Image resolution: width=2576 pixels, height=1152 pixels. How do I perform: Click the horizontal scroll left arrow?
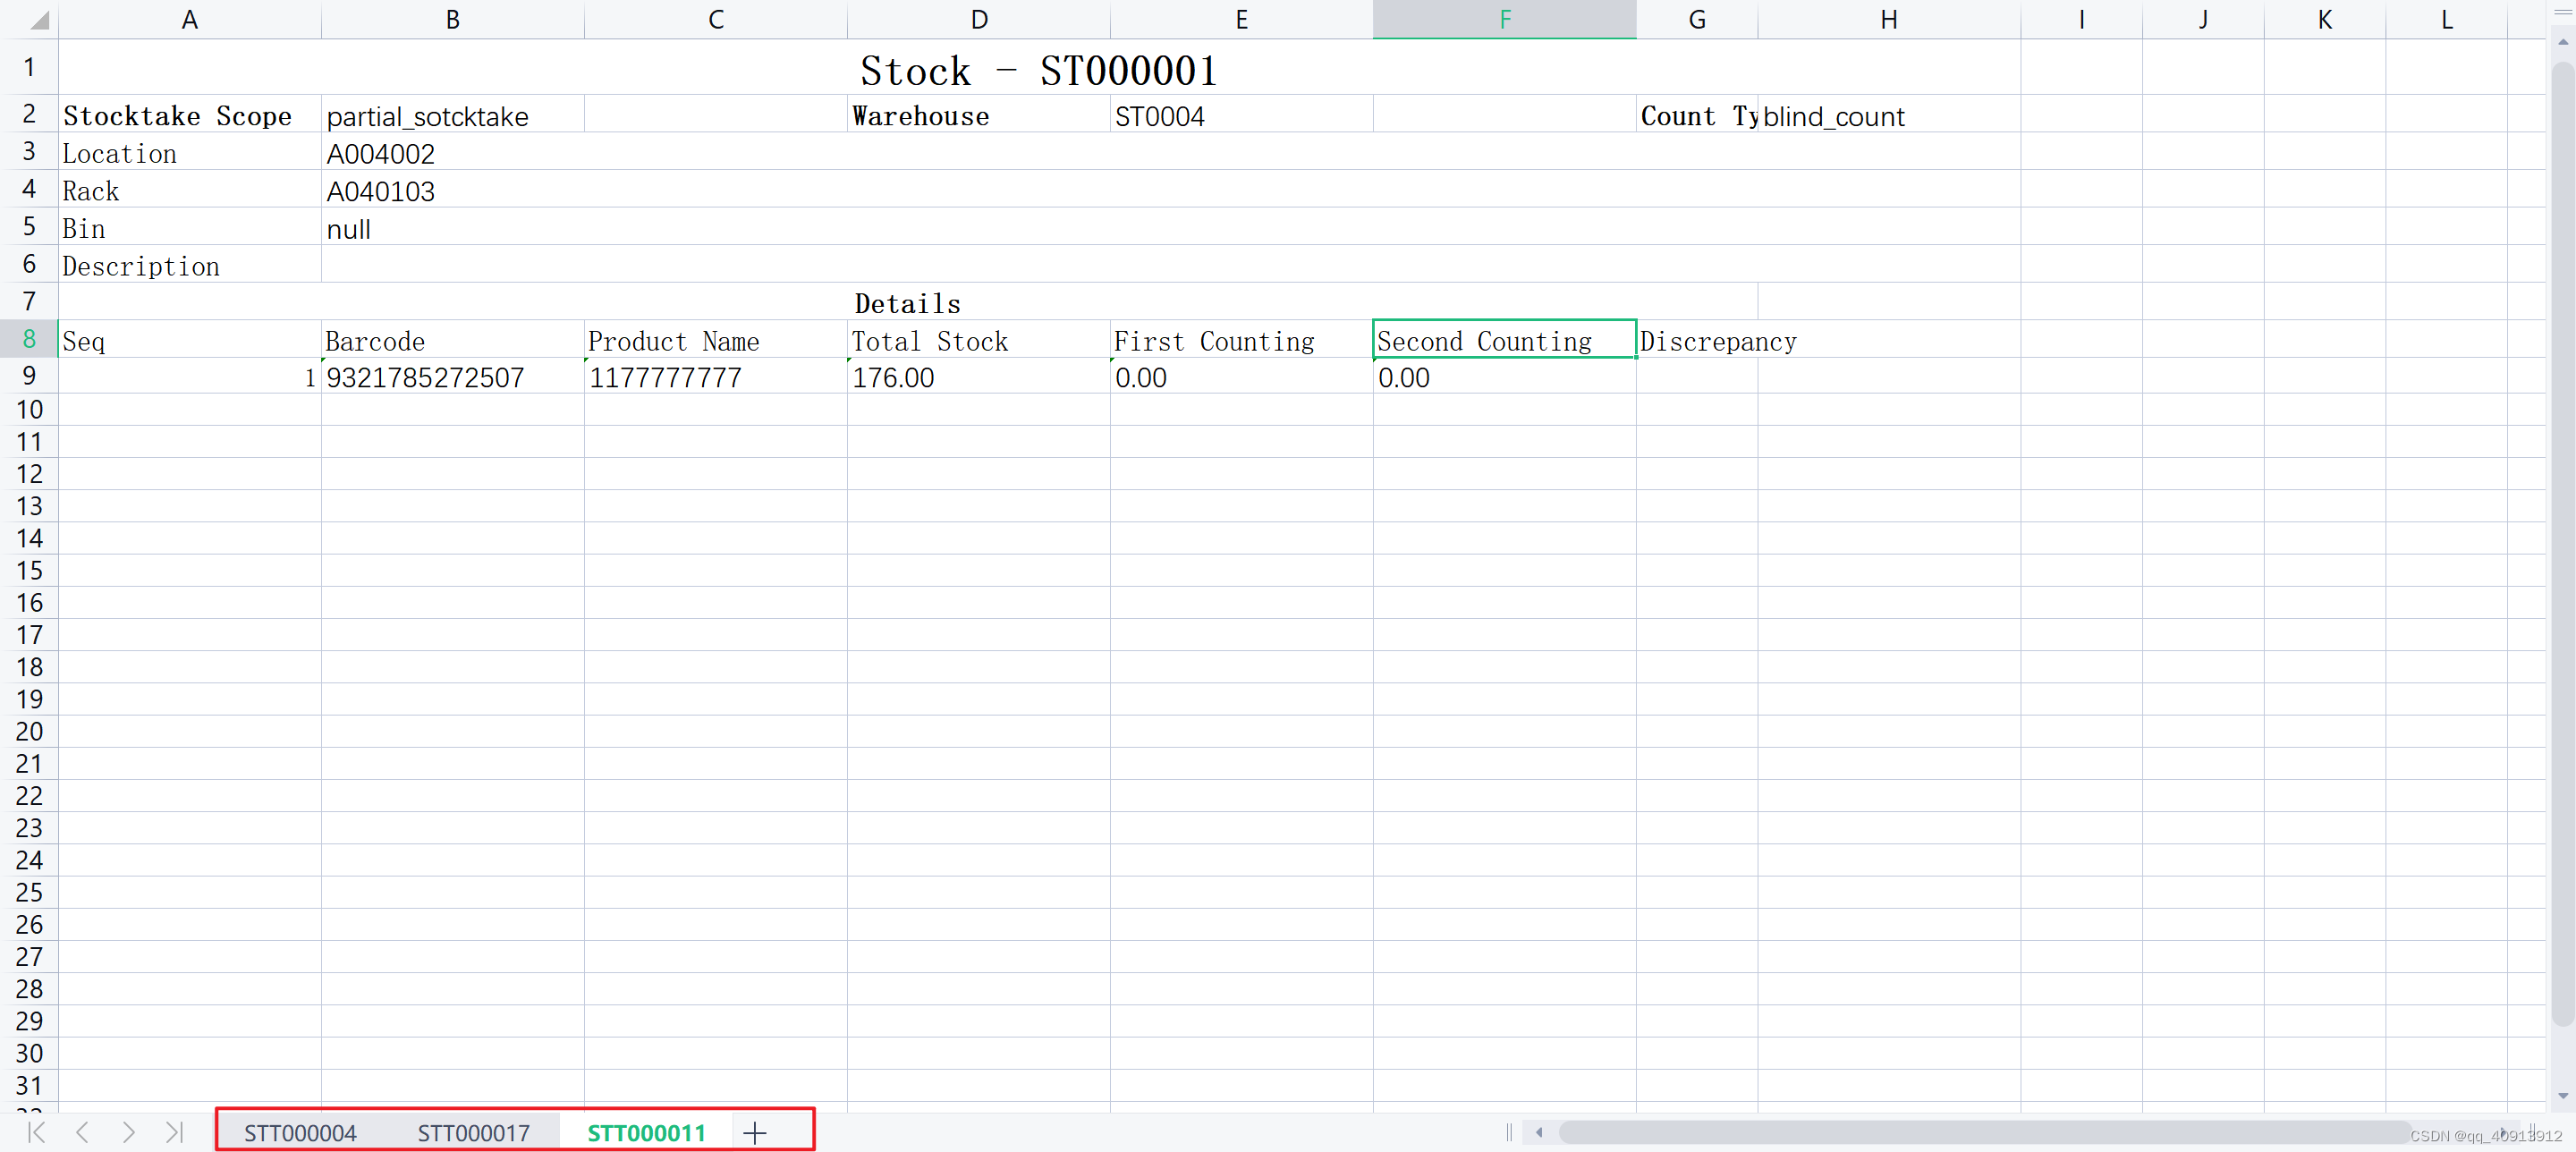click(1538, 1133)
